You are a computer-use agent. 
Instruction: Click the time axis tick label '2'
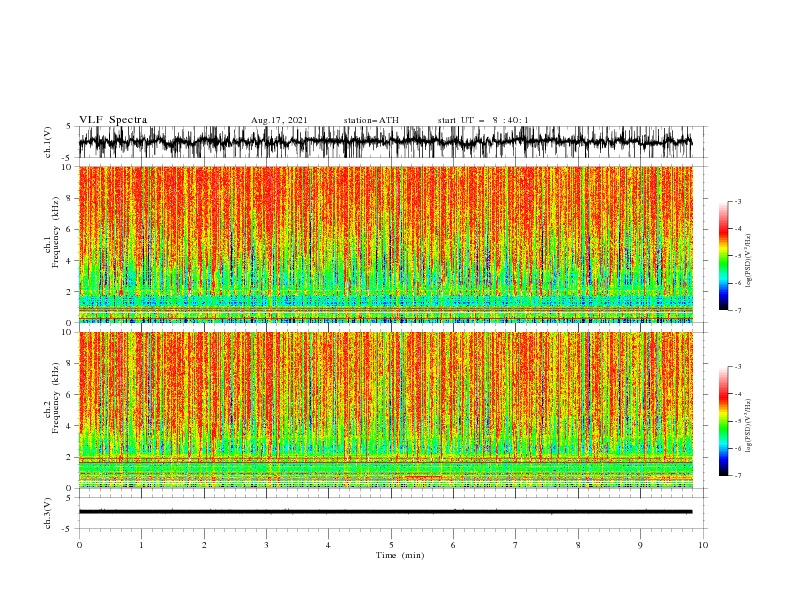204,545
